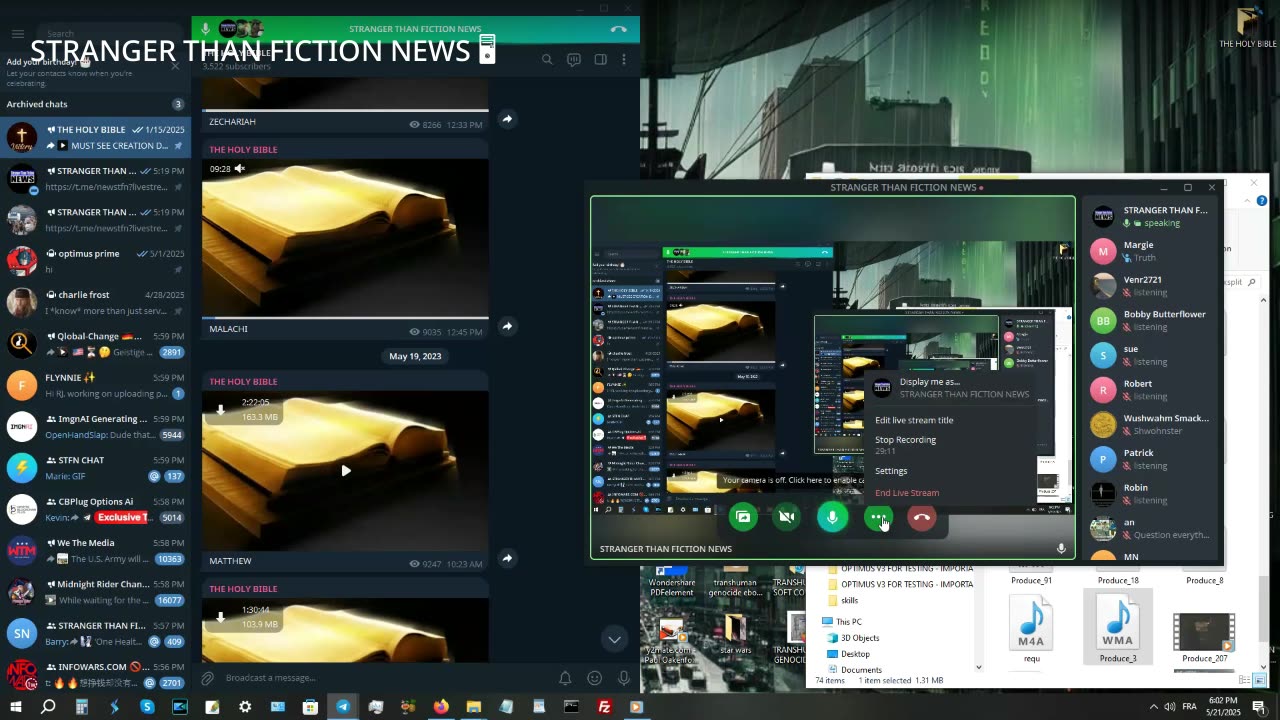Toggle the right info sidebar panel icon
1280x720 pixels.
pyautogui.click(x=601, y=59)
